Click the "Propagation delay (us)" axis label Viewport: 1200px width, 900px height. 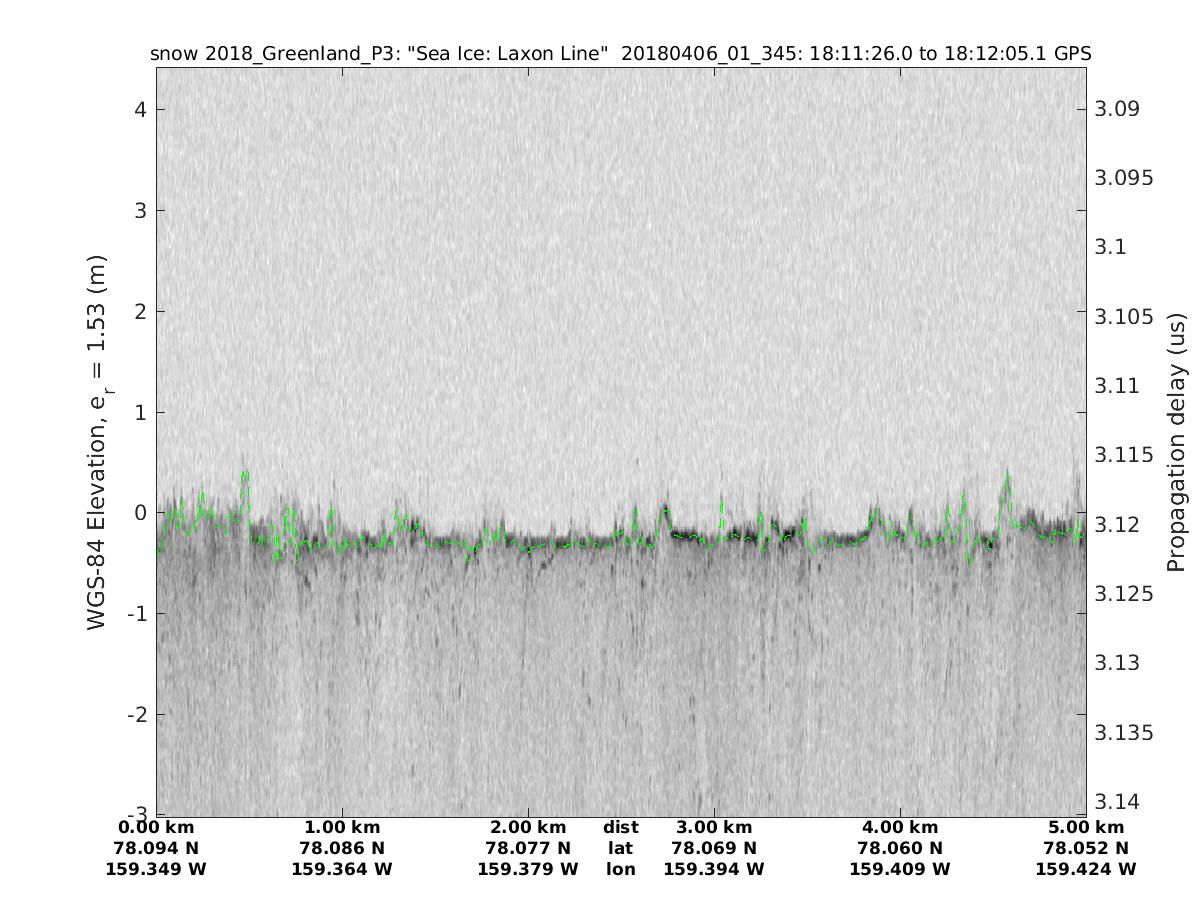(x=1175, y=442)
